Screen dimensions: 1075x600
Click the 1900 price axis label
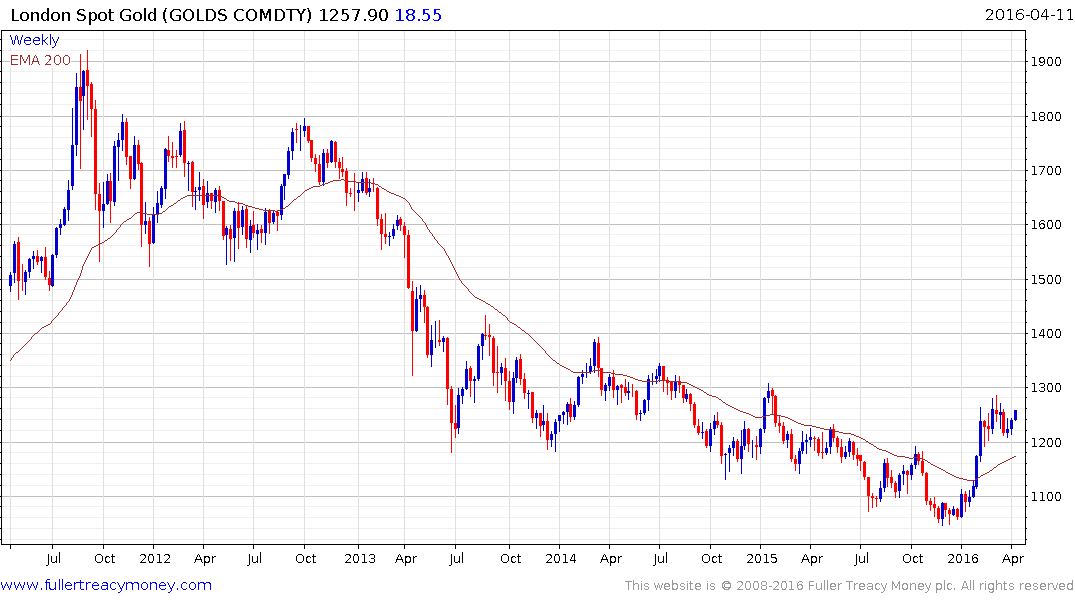[1046, 62]
